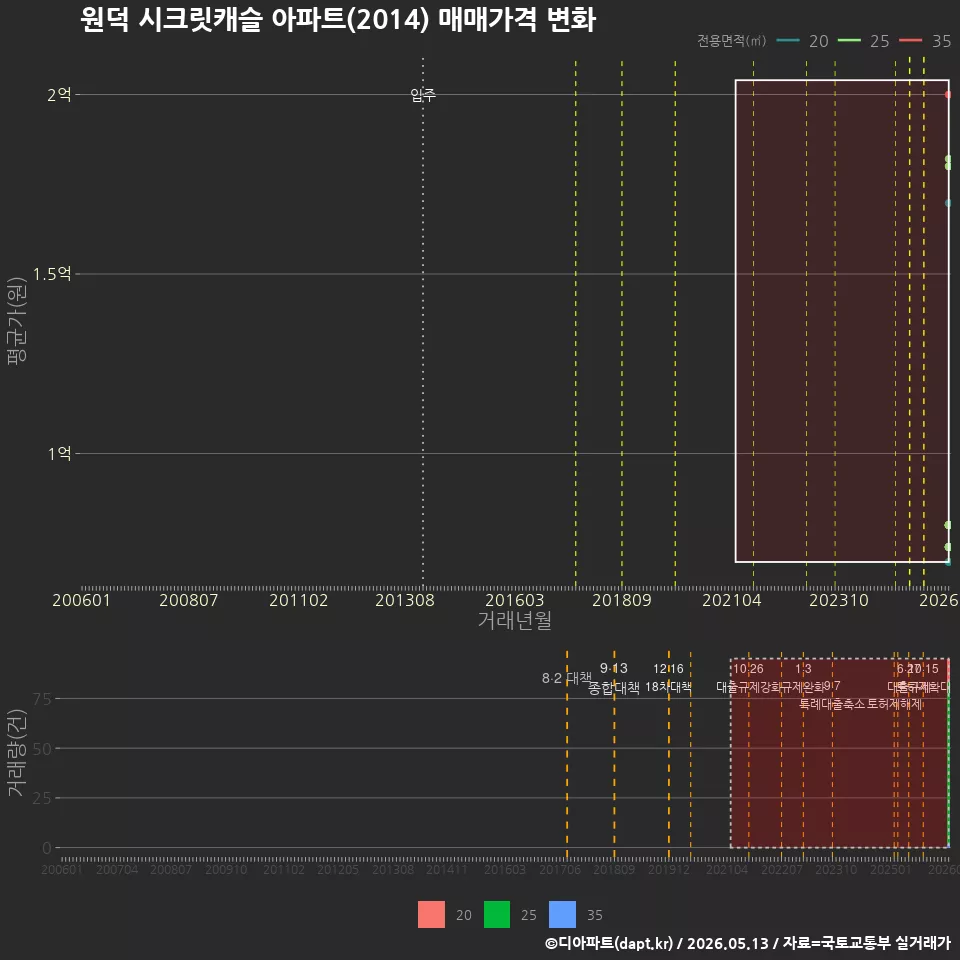Click the 1.5억 price axis label
This screenshot has height=960, width=960.
click(52, 274)
